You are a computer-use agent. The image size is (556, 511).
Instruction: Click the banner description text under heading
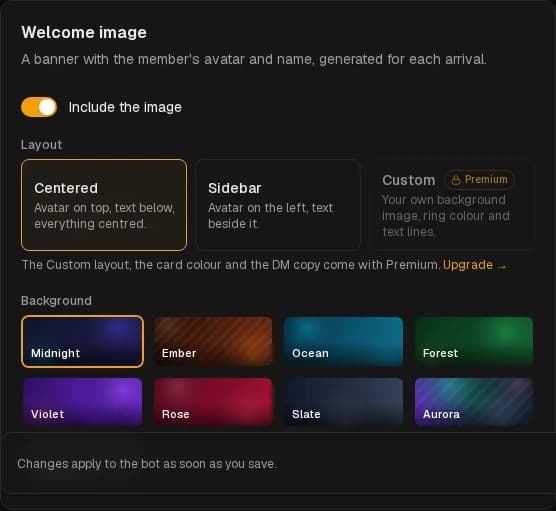254,59
